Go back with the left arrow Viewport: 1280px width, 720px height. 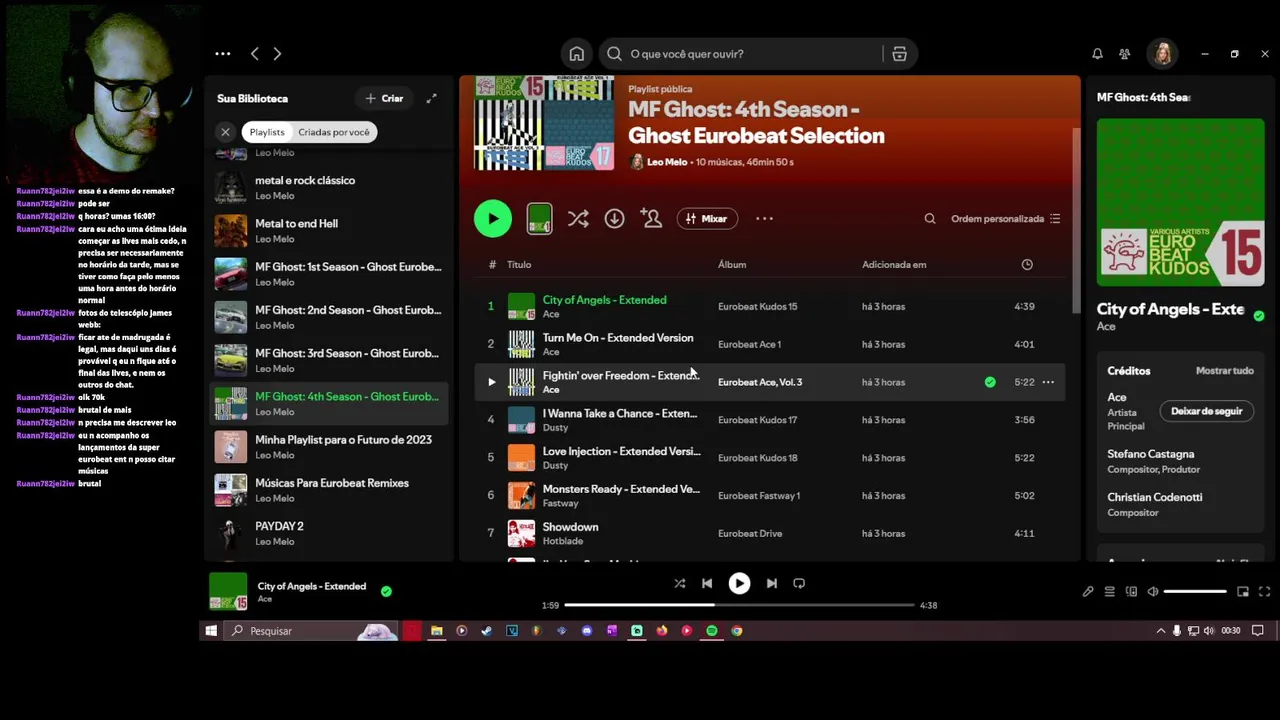tap(255, 54)
